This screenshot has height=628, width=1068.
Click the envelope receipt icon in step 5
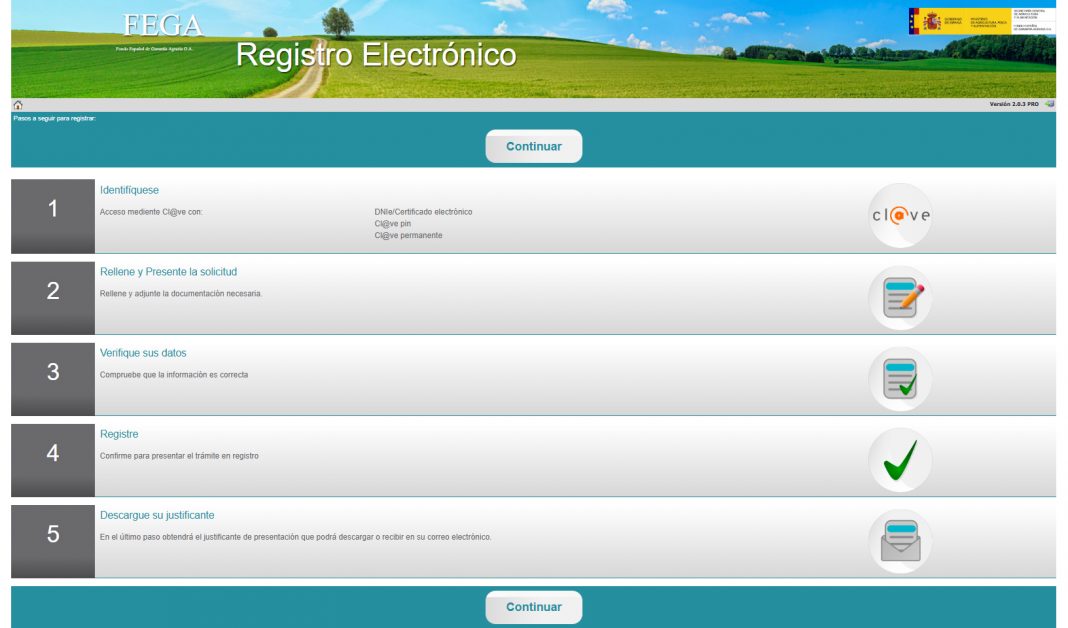point(900,541)
